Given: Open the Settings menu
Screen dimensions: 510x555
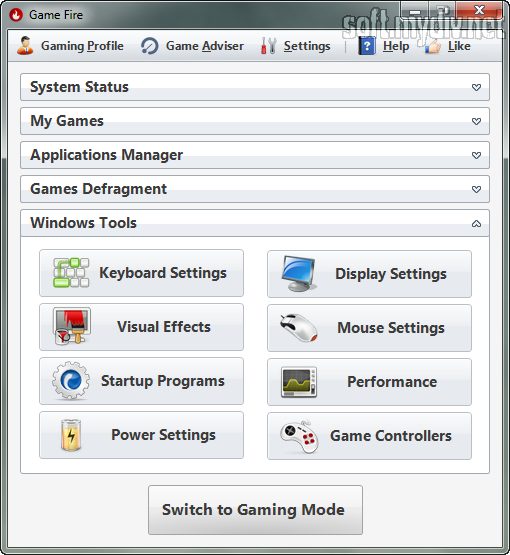Looking at the screenshot, I should point(307,46).
